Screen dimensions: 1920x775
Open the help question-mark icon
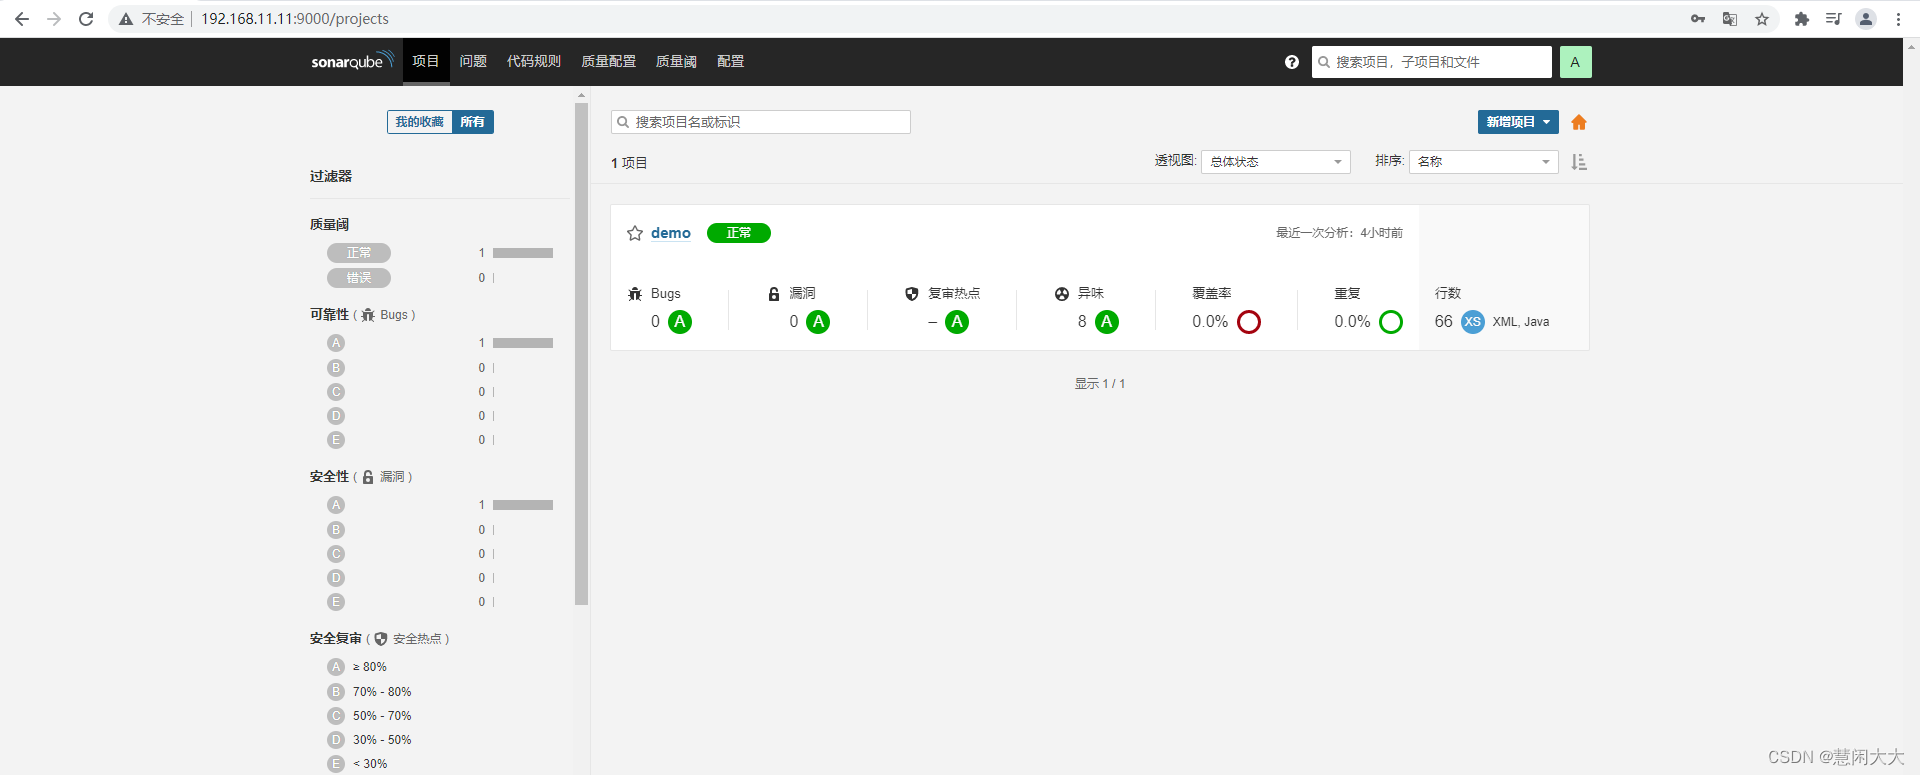coord(1292,62)
